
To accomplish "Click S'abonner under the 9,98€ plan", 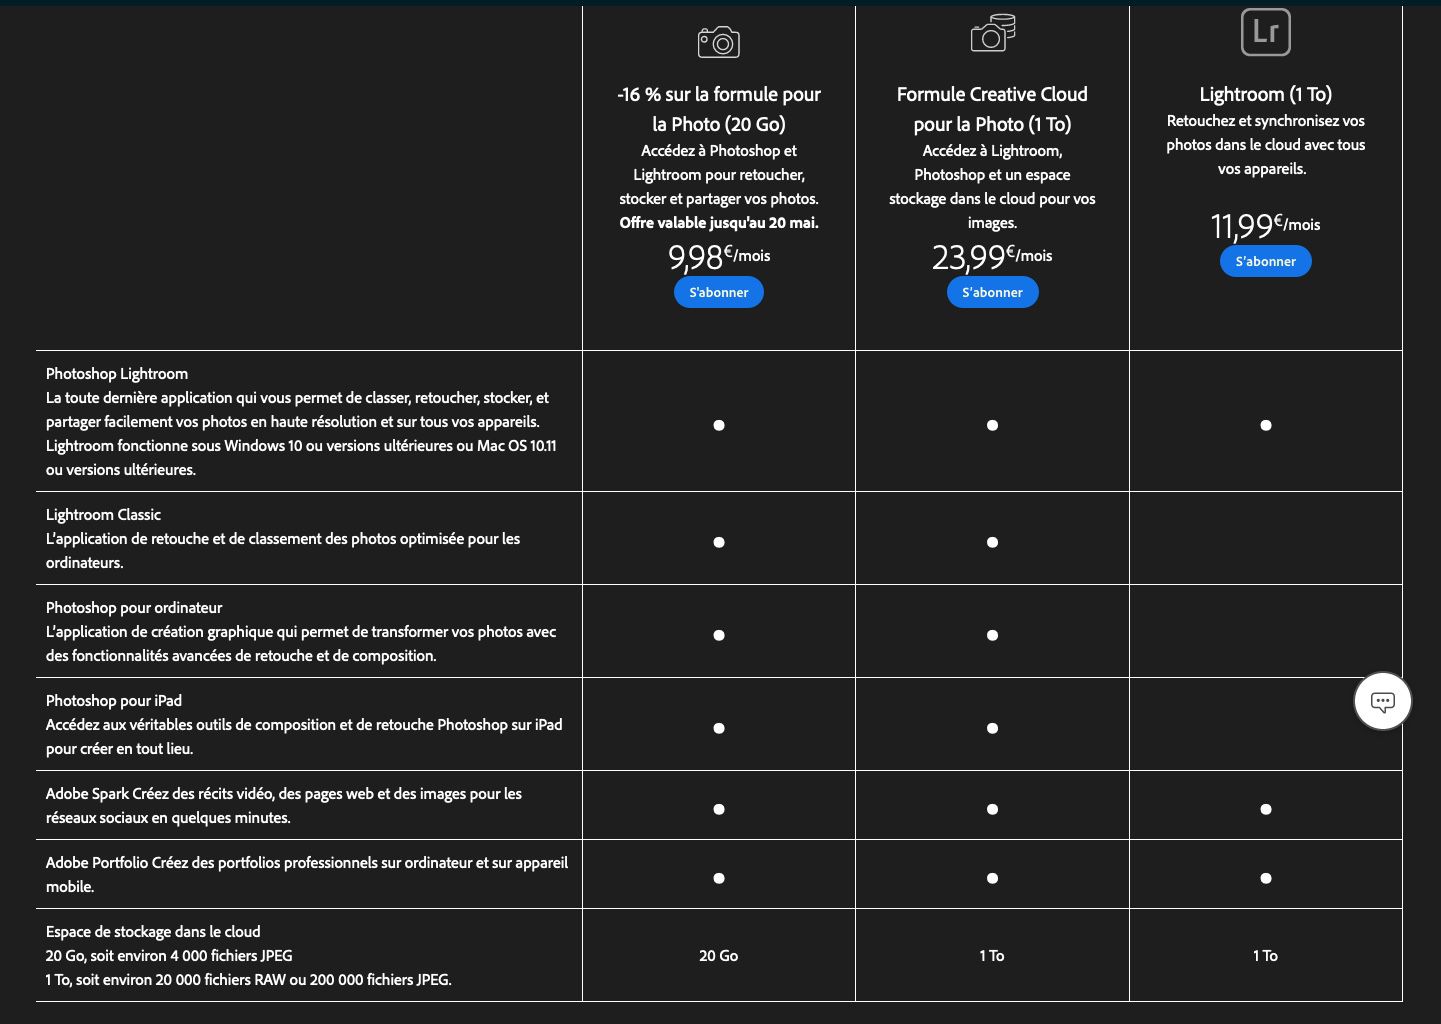I will pos(718,292).
